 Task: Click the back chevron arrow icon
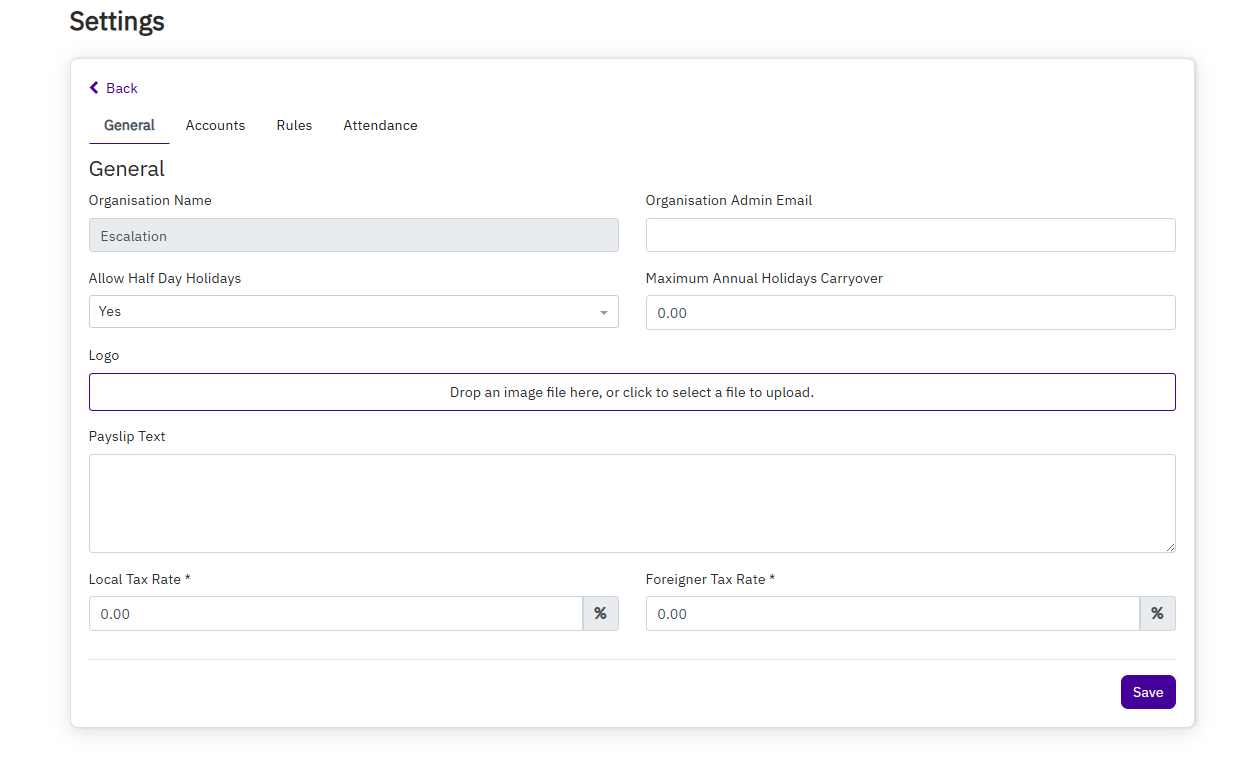pyautogui.click(x=94, y=88)
